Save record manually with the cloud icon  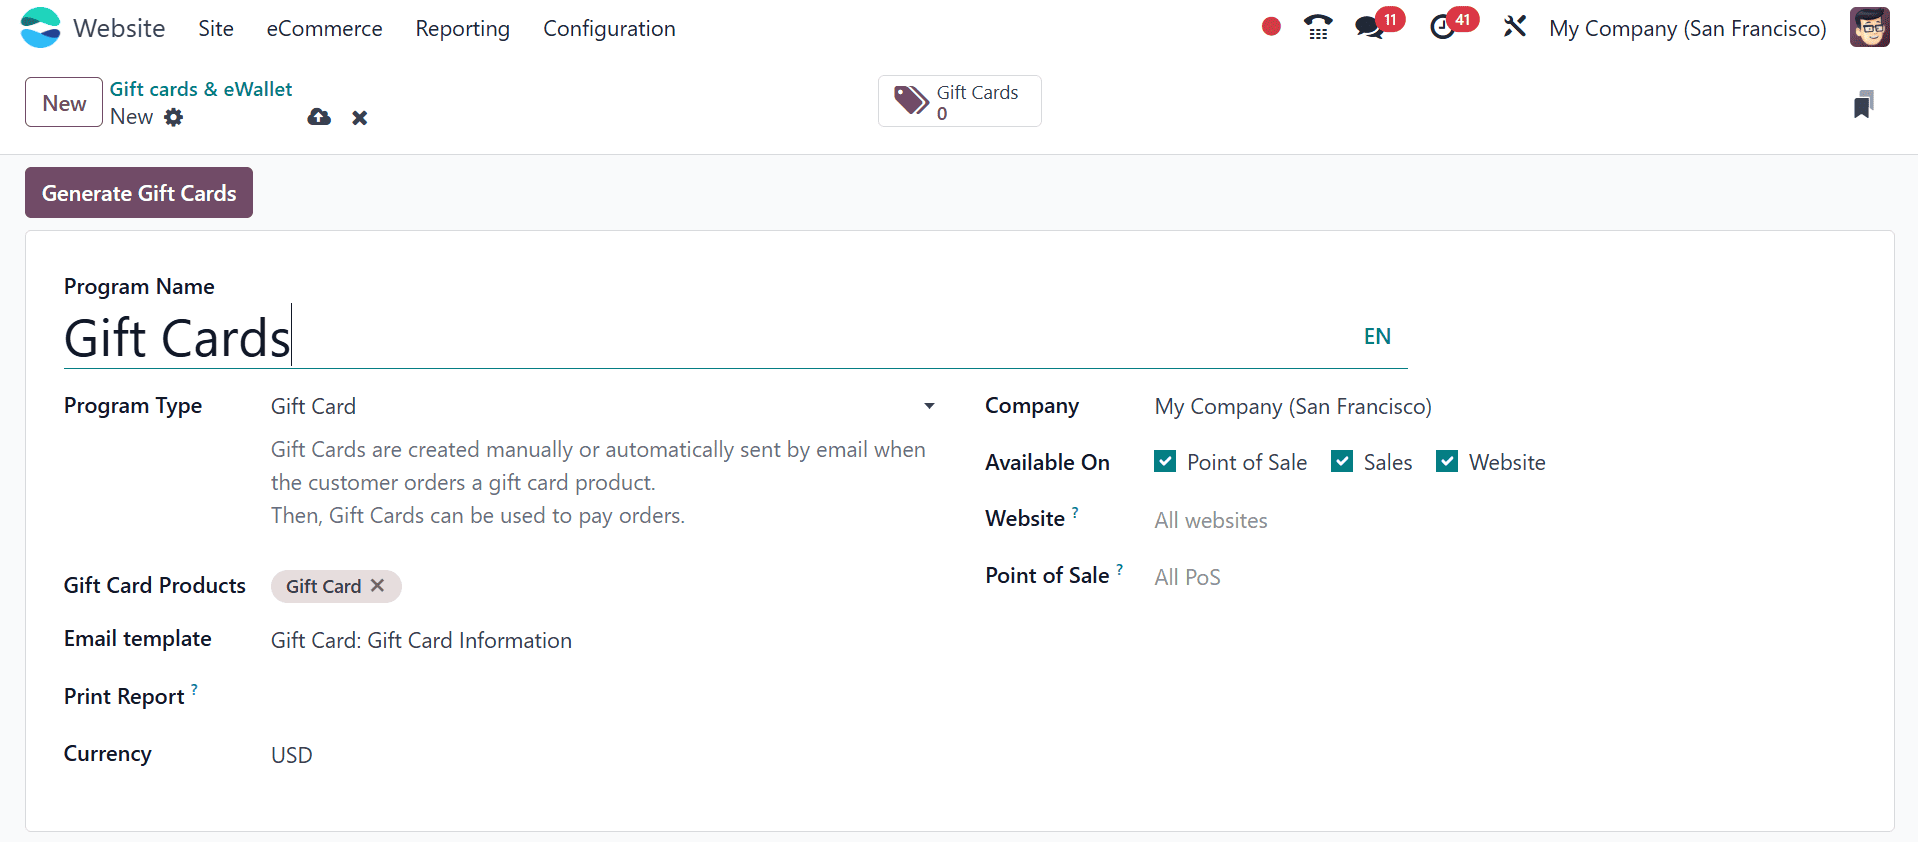click(x=319, y=117)
